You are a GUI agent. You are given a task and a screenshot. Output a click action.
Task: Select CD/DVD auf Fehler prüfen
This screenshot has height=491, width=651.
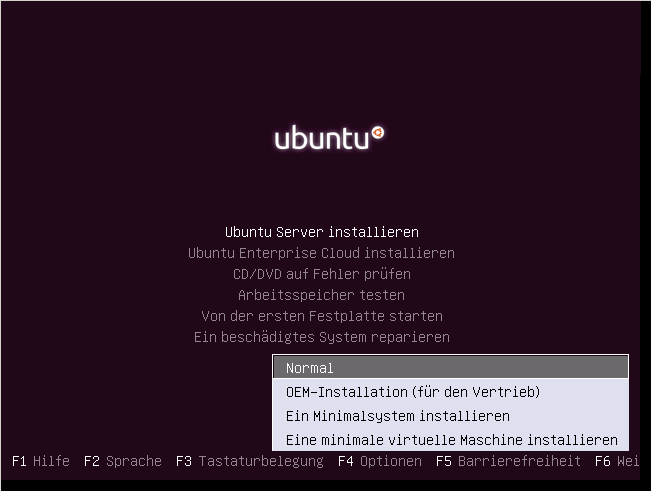coord(322,274)
